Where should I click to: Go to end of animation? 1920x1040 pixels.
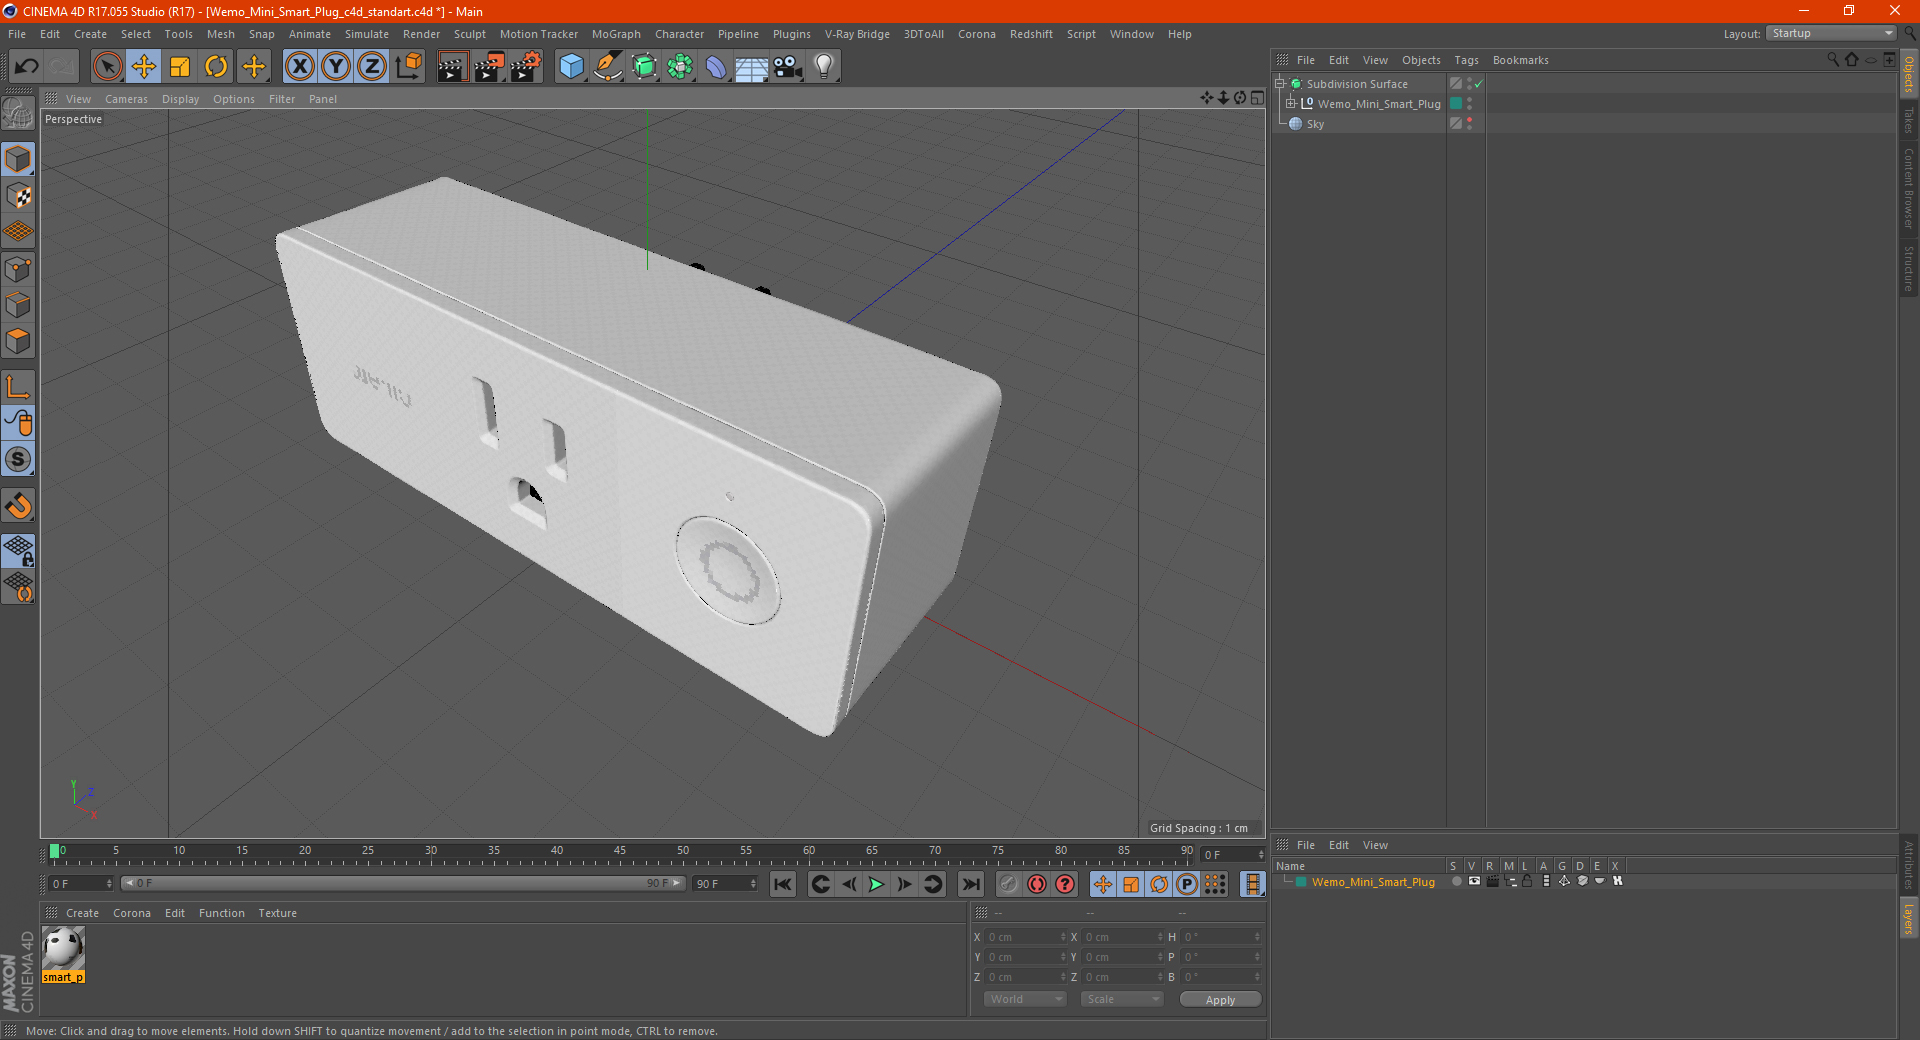pos(970,884)
